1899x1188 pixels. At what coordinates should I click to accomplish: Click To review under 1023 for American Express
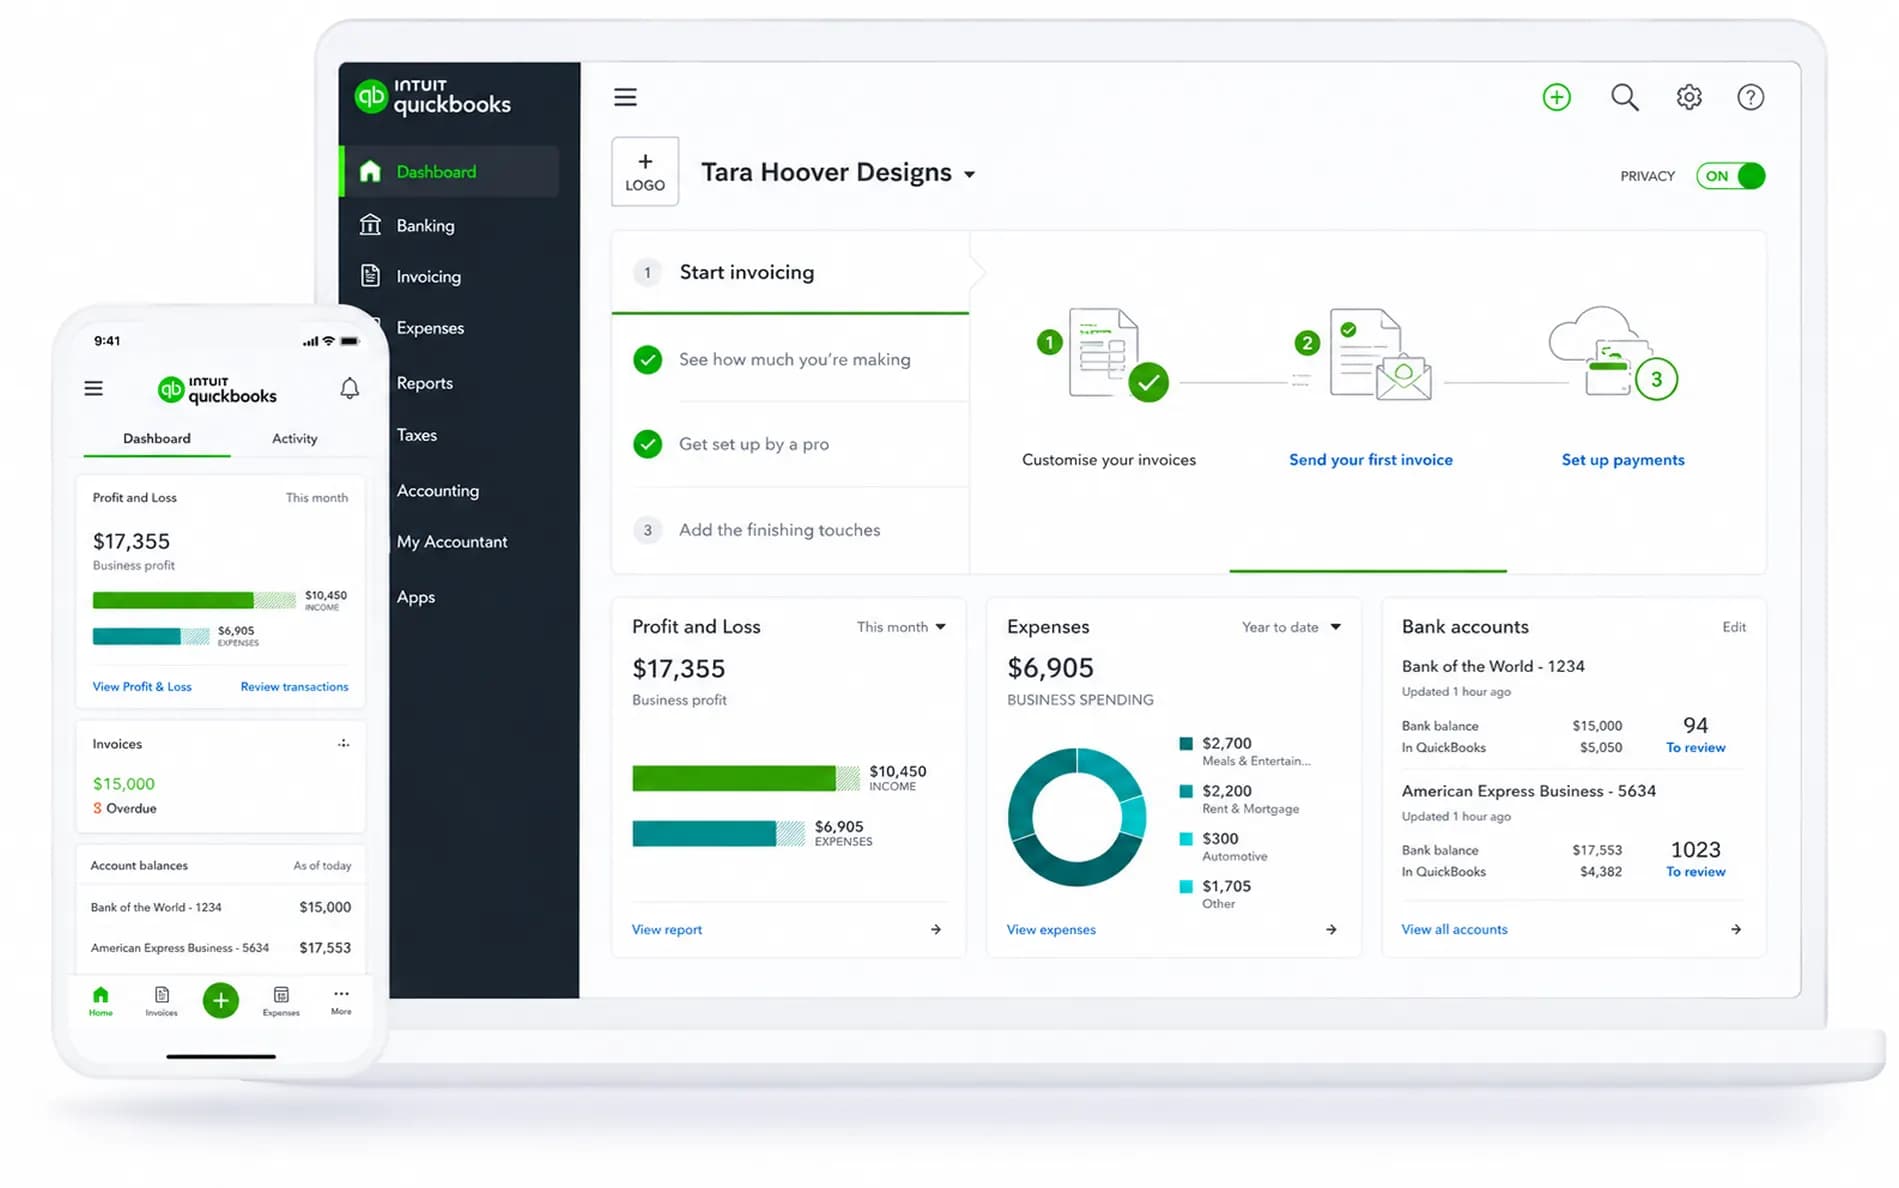click(1695, 872)
